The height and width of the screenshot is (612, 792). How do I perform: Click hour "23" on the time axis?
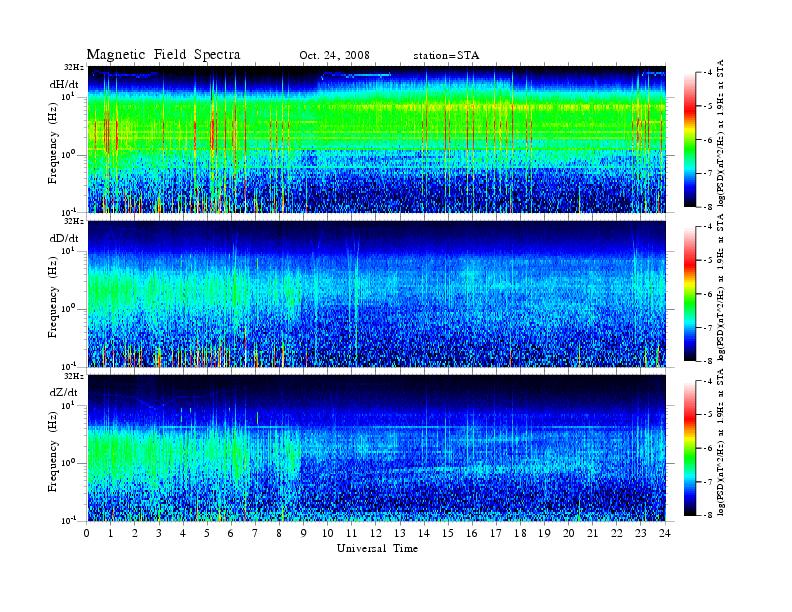[x=640, y=534]
